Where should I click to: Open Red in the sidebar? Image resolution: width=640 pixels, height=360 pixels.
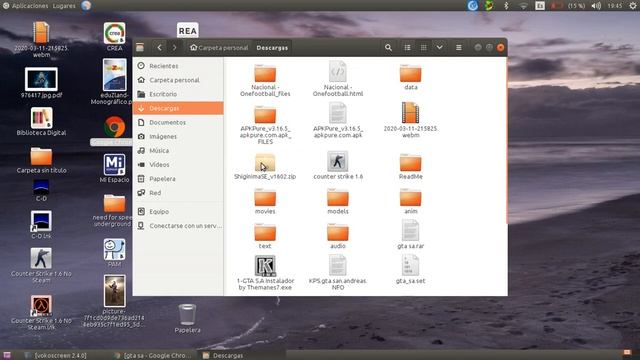pyautogui.click(x=178, y=193)
